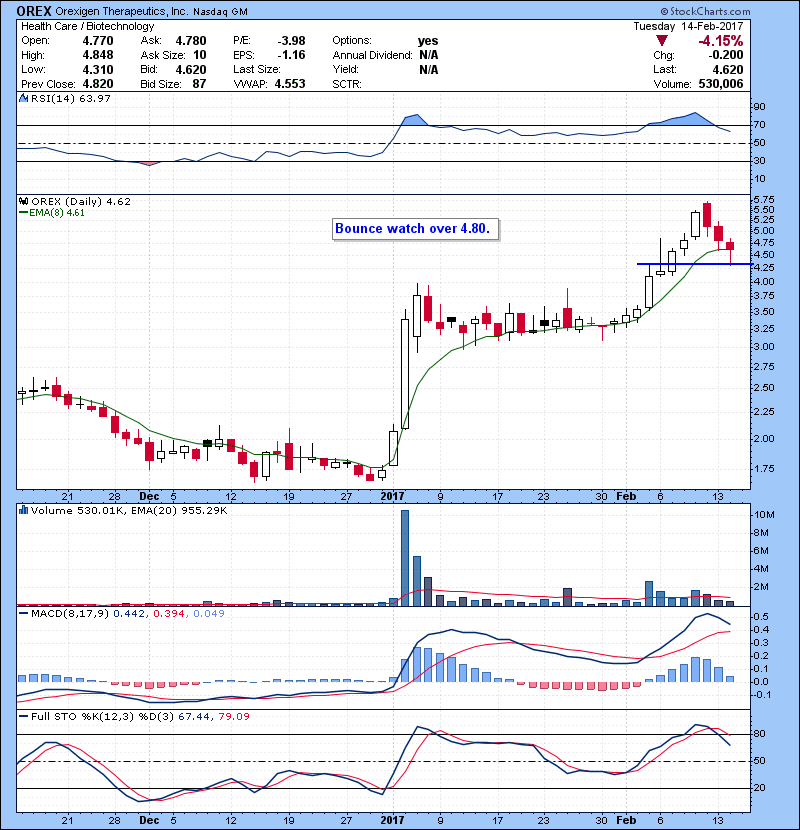Click the company name Orexigen Therapeutics, Inc.

[122, 11]
